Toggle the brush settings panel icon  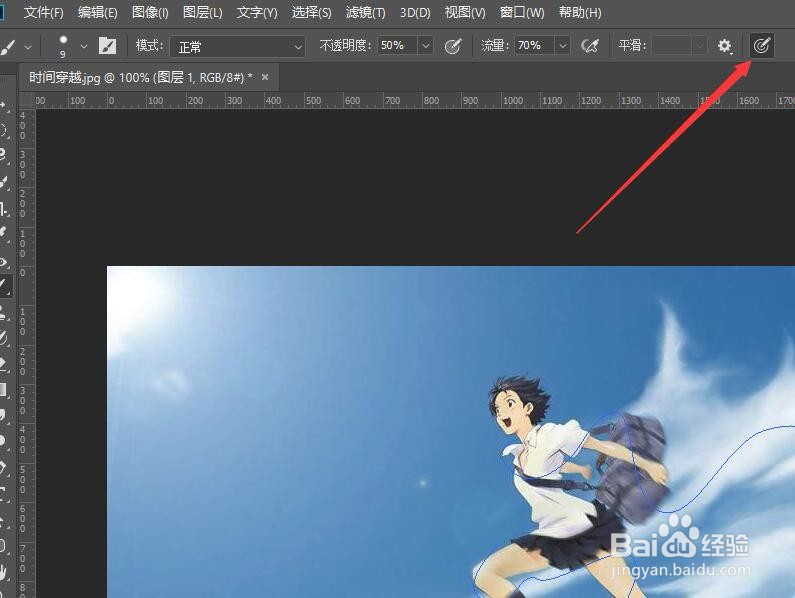pyautogui.click(x=107, y=46)
